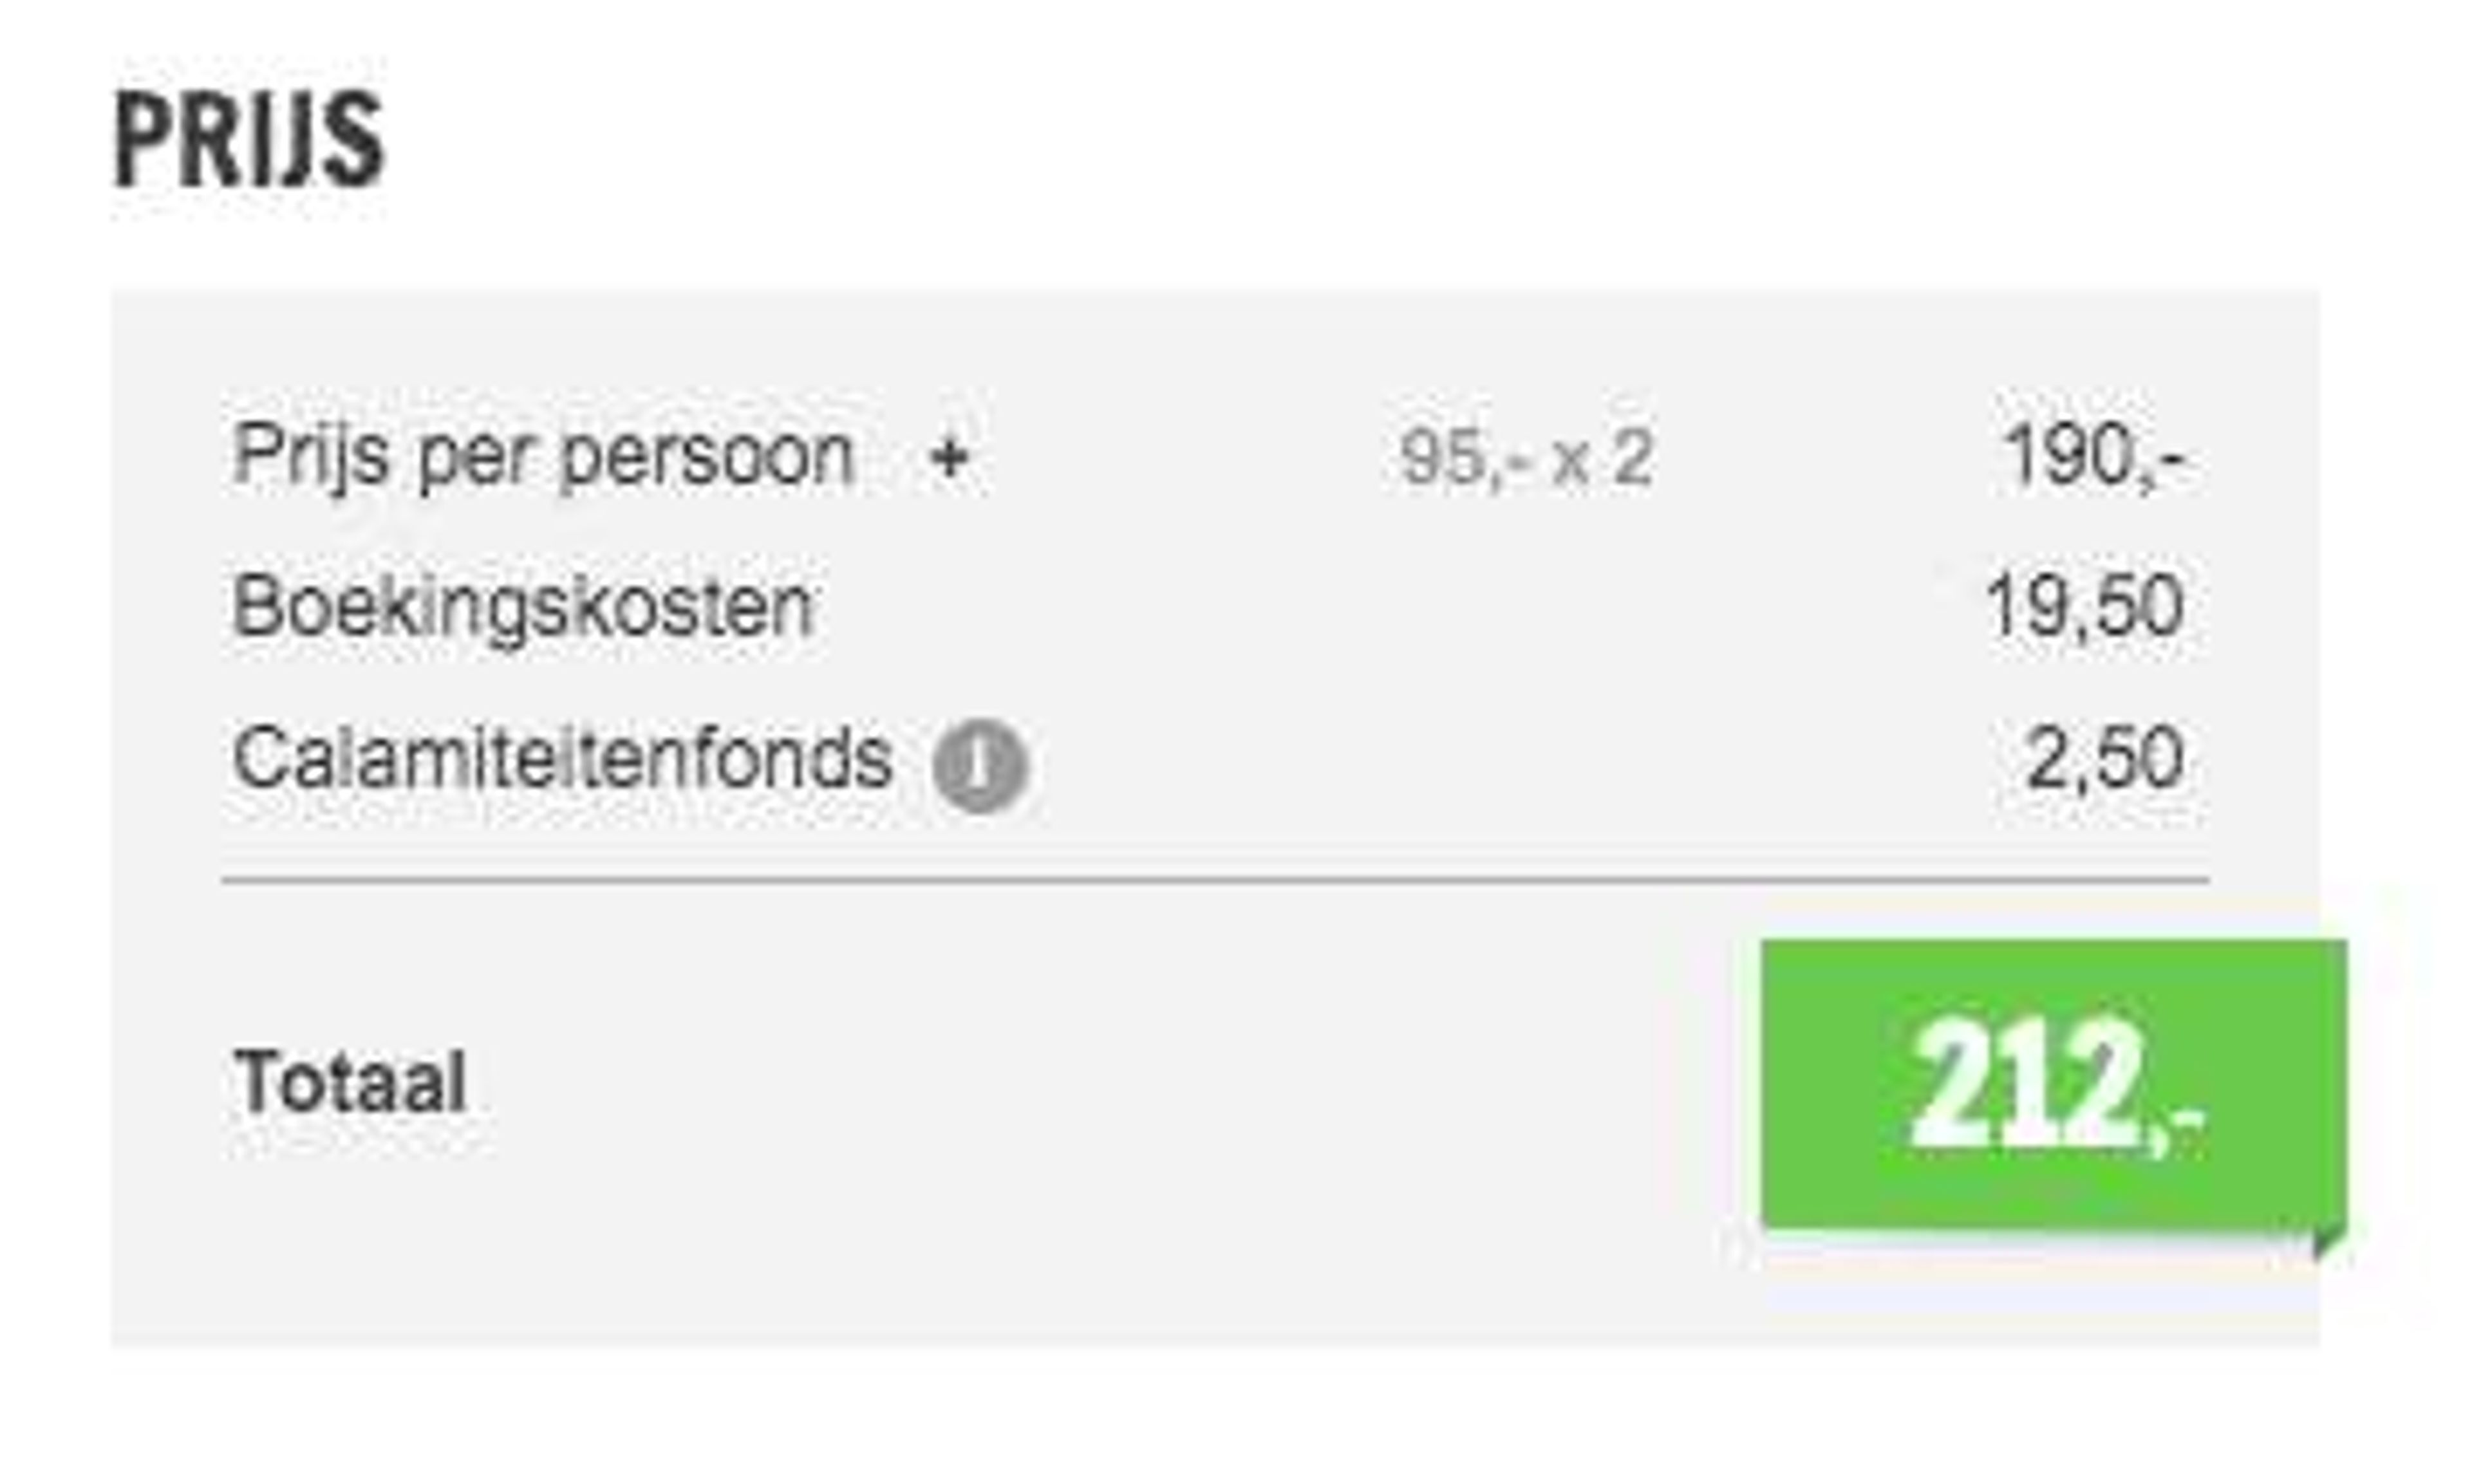Click the multiplier x 2 text

click(x=1603, y=459)
